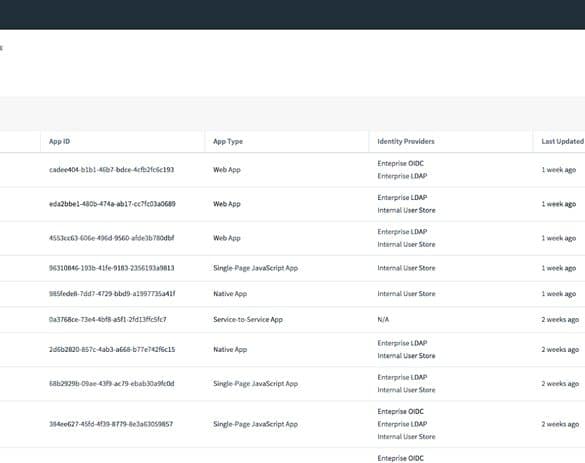Click the App Type column header

[x=228, y=141]
